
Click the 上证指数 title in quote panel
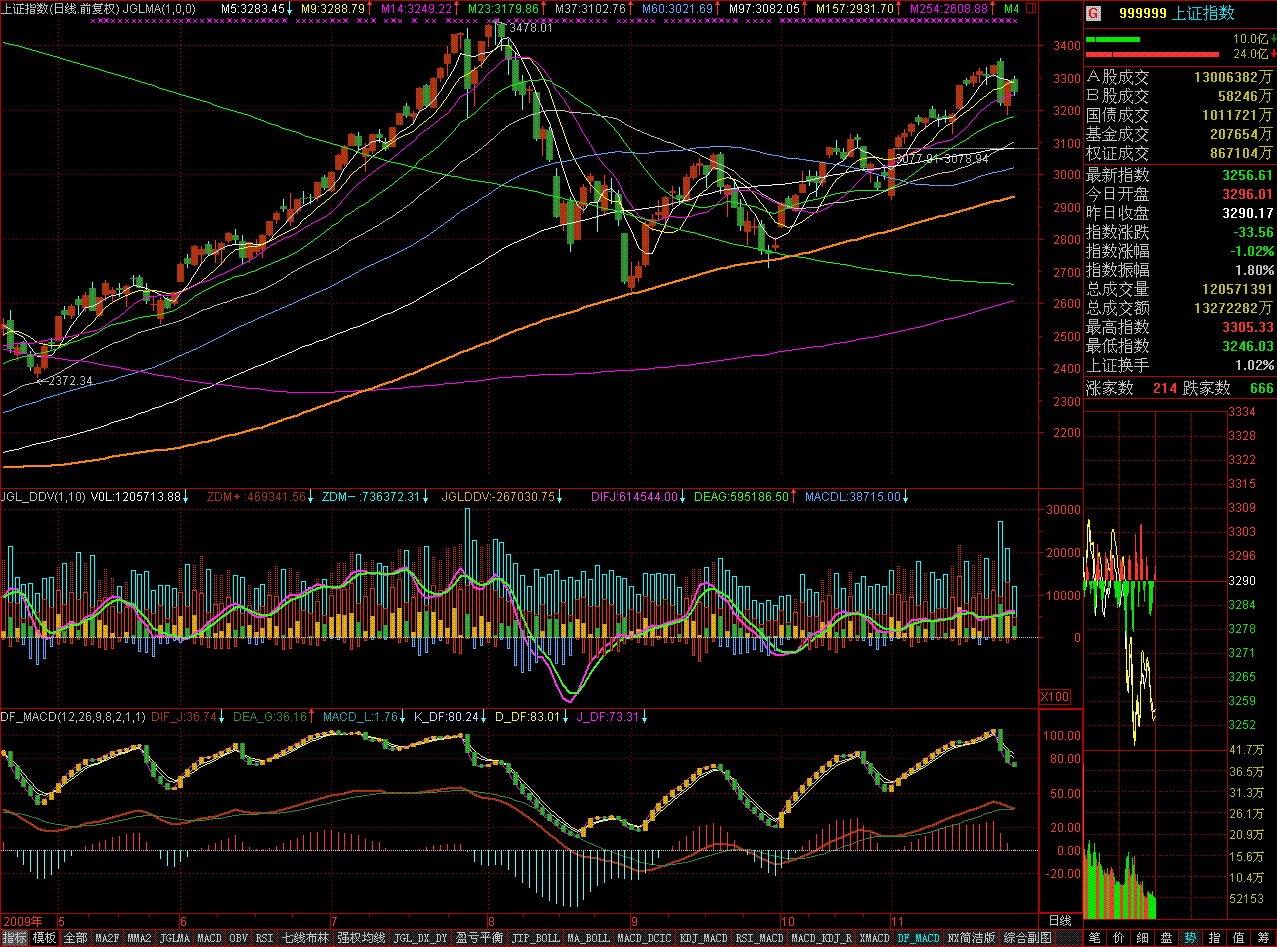1203,14
